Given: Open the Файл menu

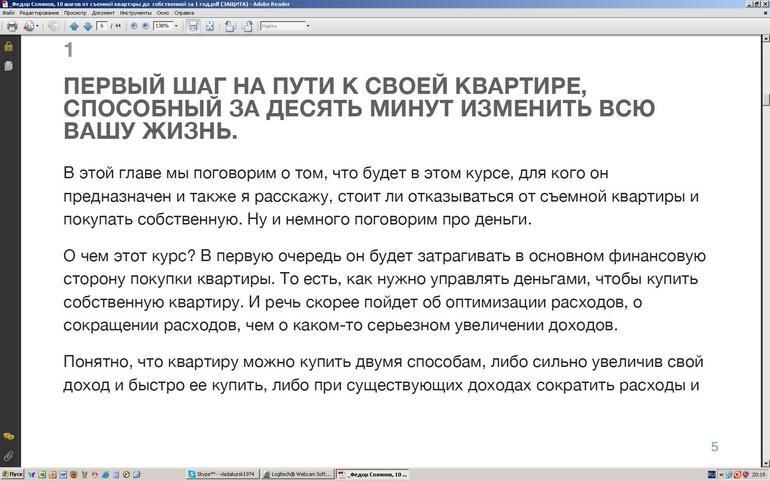Looking at the screenshot, I should (x=8, y=13).
